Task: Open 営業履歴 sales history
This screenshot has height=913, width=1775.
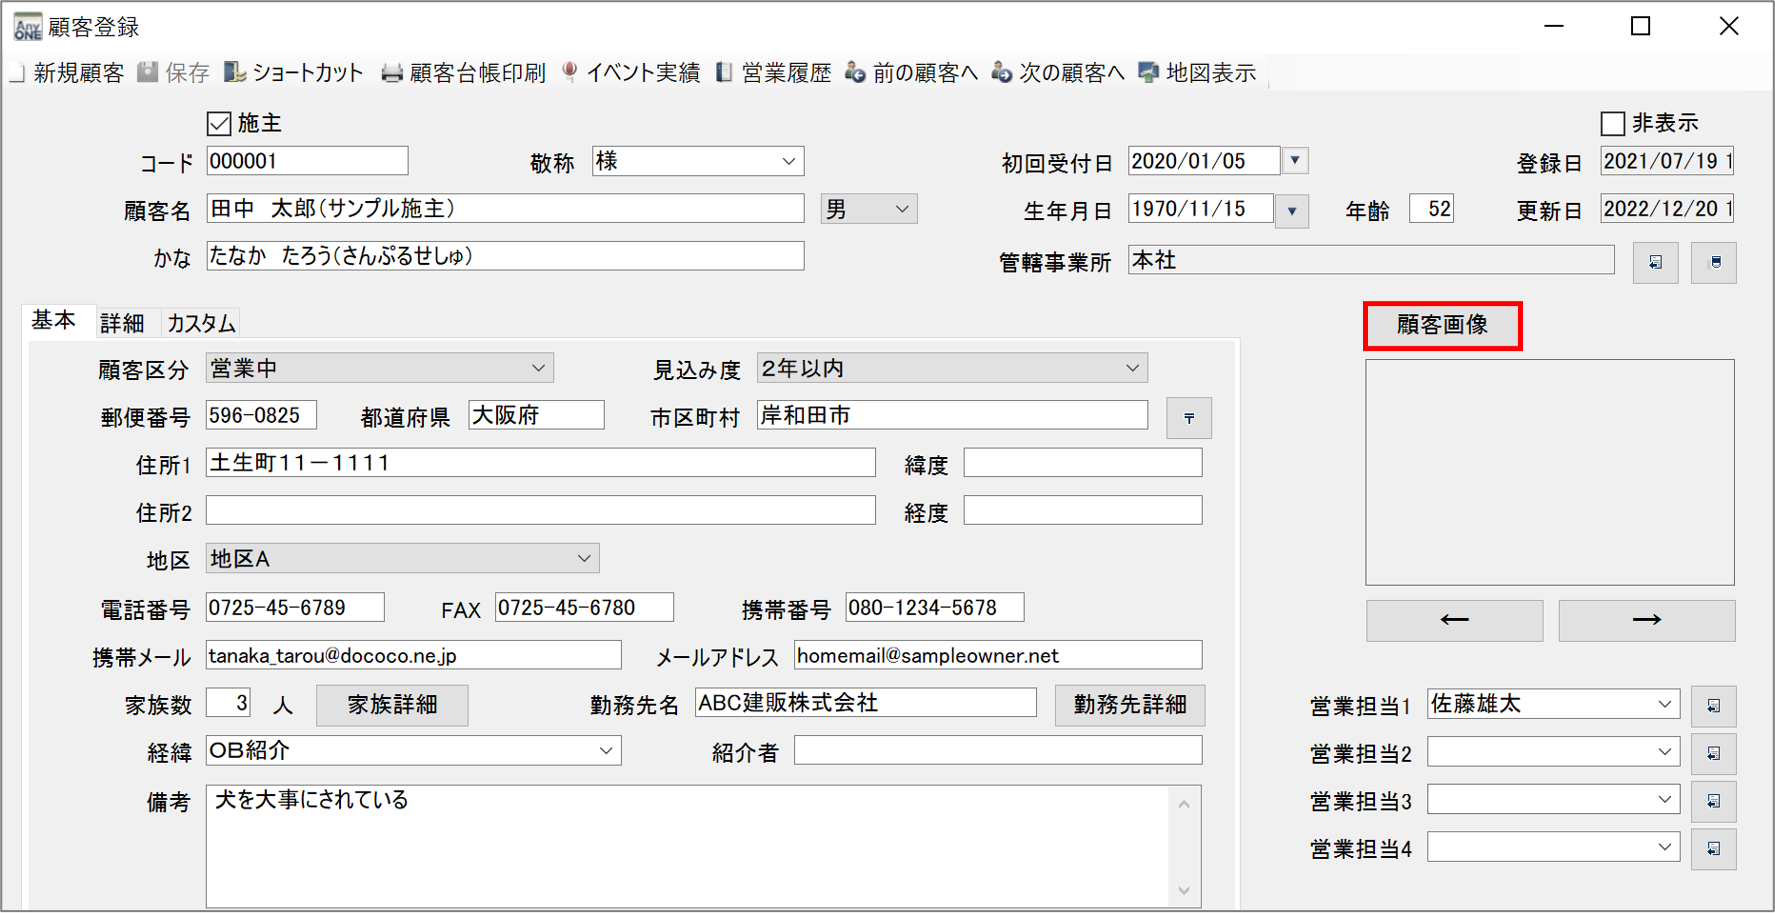Action: click(x=774, y=73)
